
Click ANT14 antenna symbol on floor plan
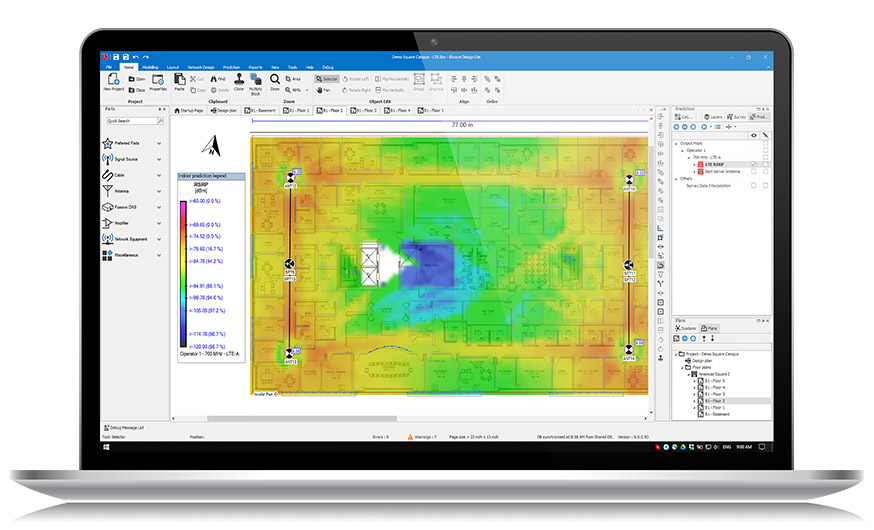(x=629, y=349)
